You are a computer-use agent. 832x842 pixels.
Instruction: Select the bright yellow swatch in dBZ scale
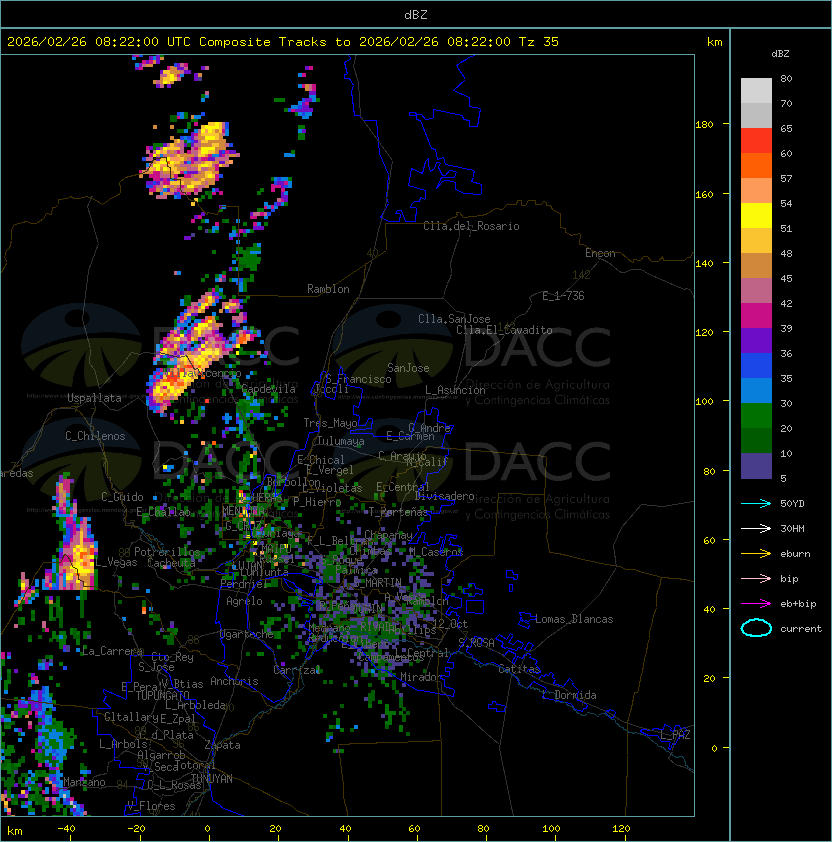click(756, 215)
